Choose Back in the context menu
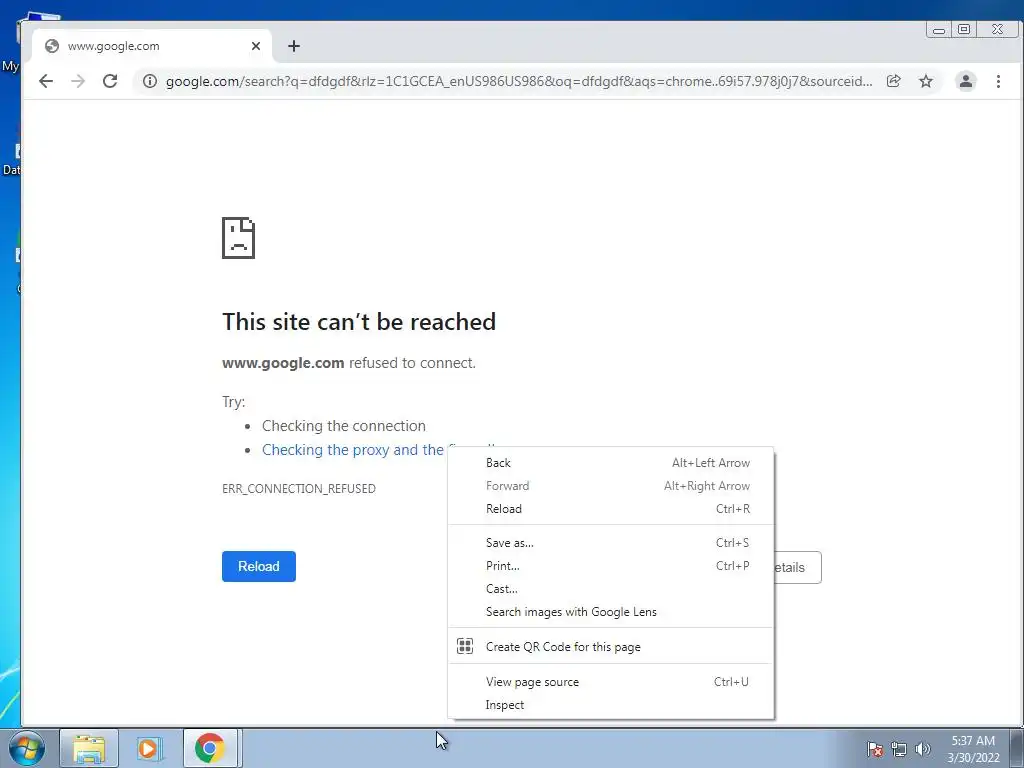Image resolution: width=1024 pixels, height=768 pixels. 611,462
